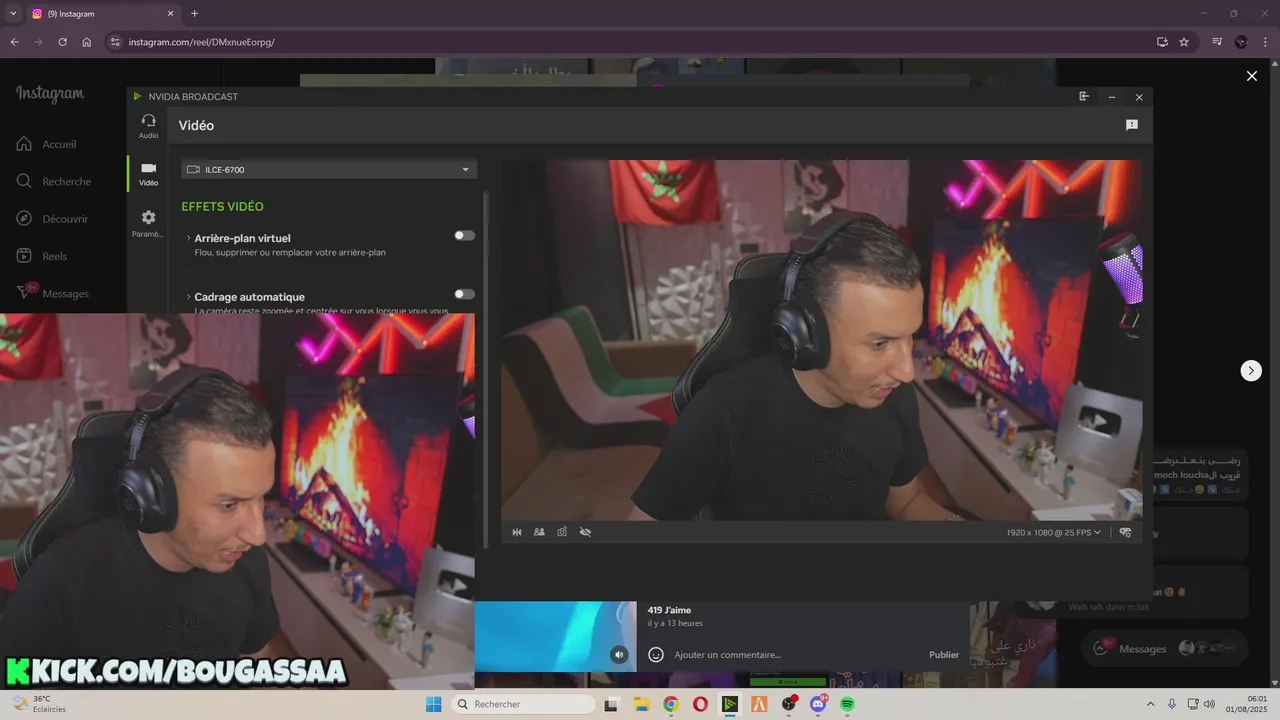
Task: Open Discord from the taskbar
Action: [x=818, y=704]
